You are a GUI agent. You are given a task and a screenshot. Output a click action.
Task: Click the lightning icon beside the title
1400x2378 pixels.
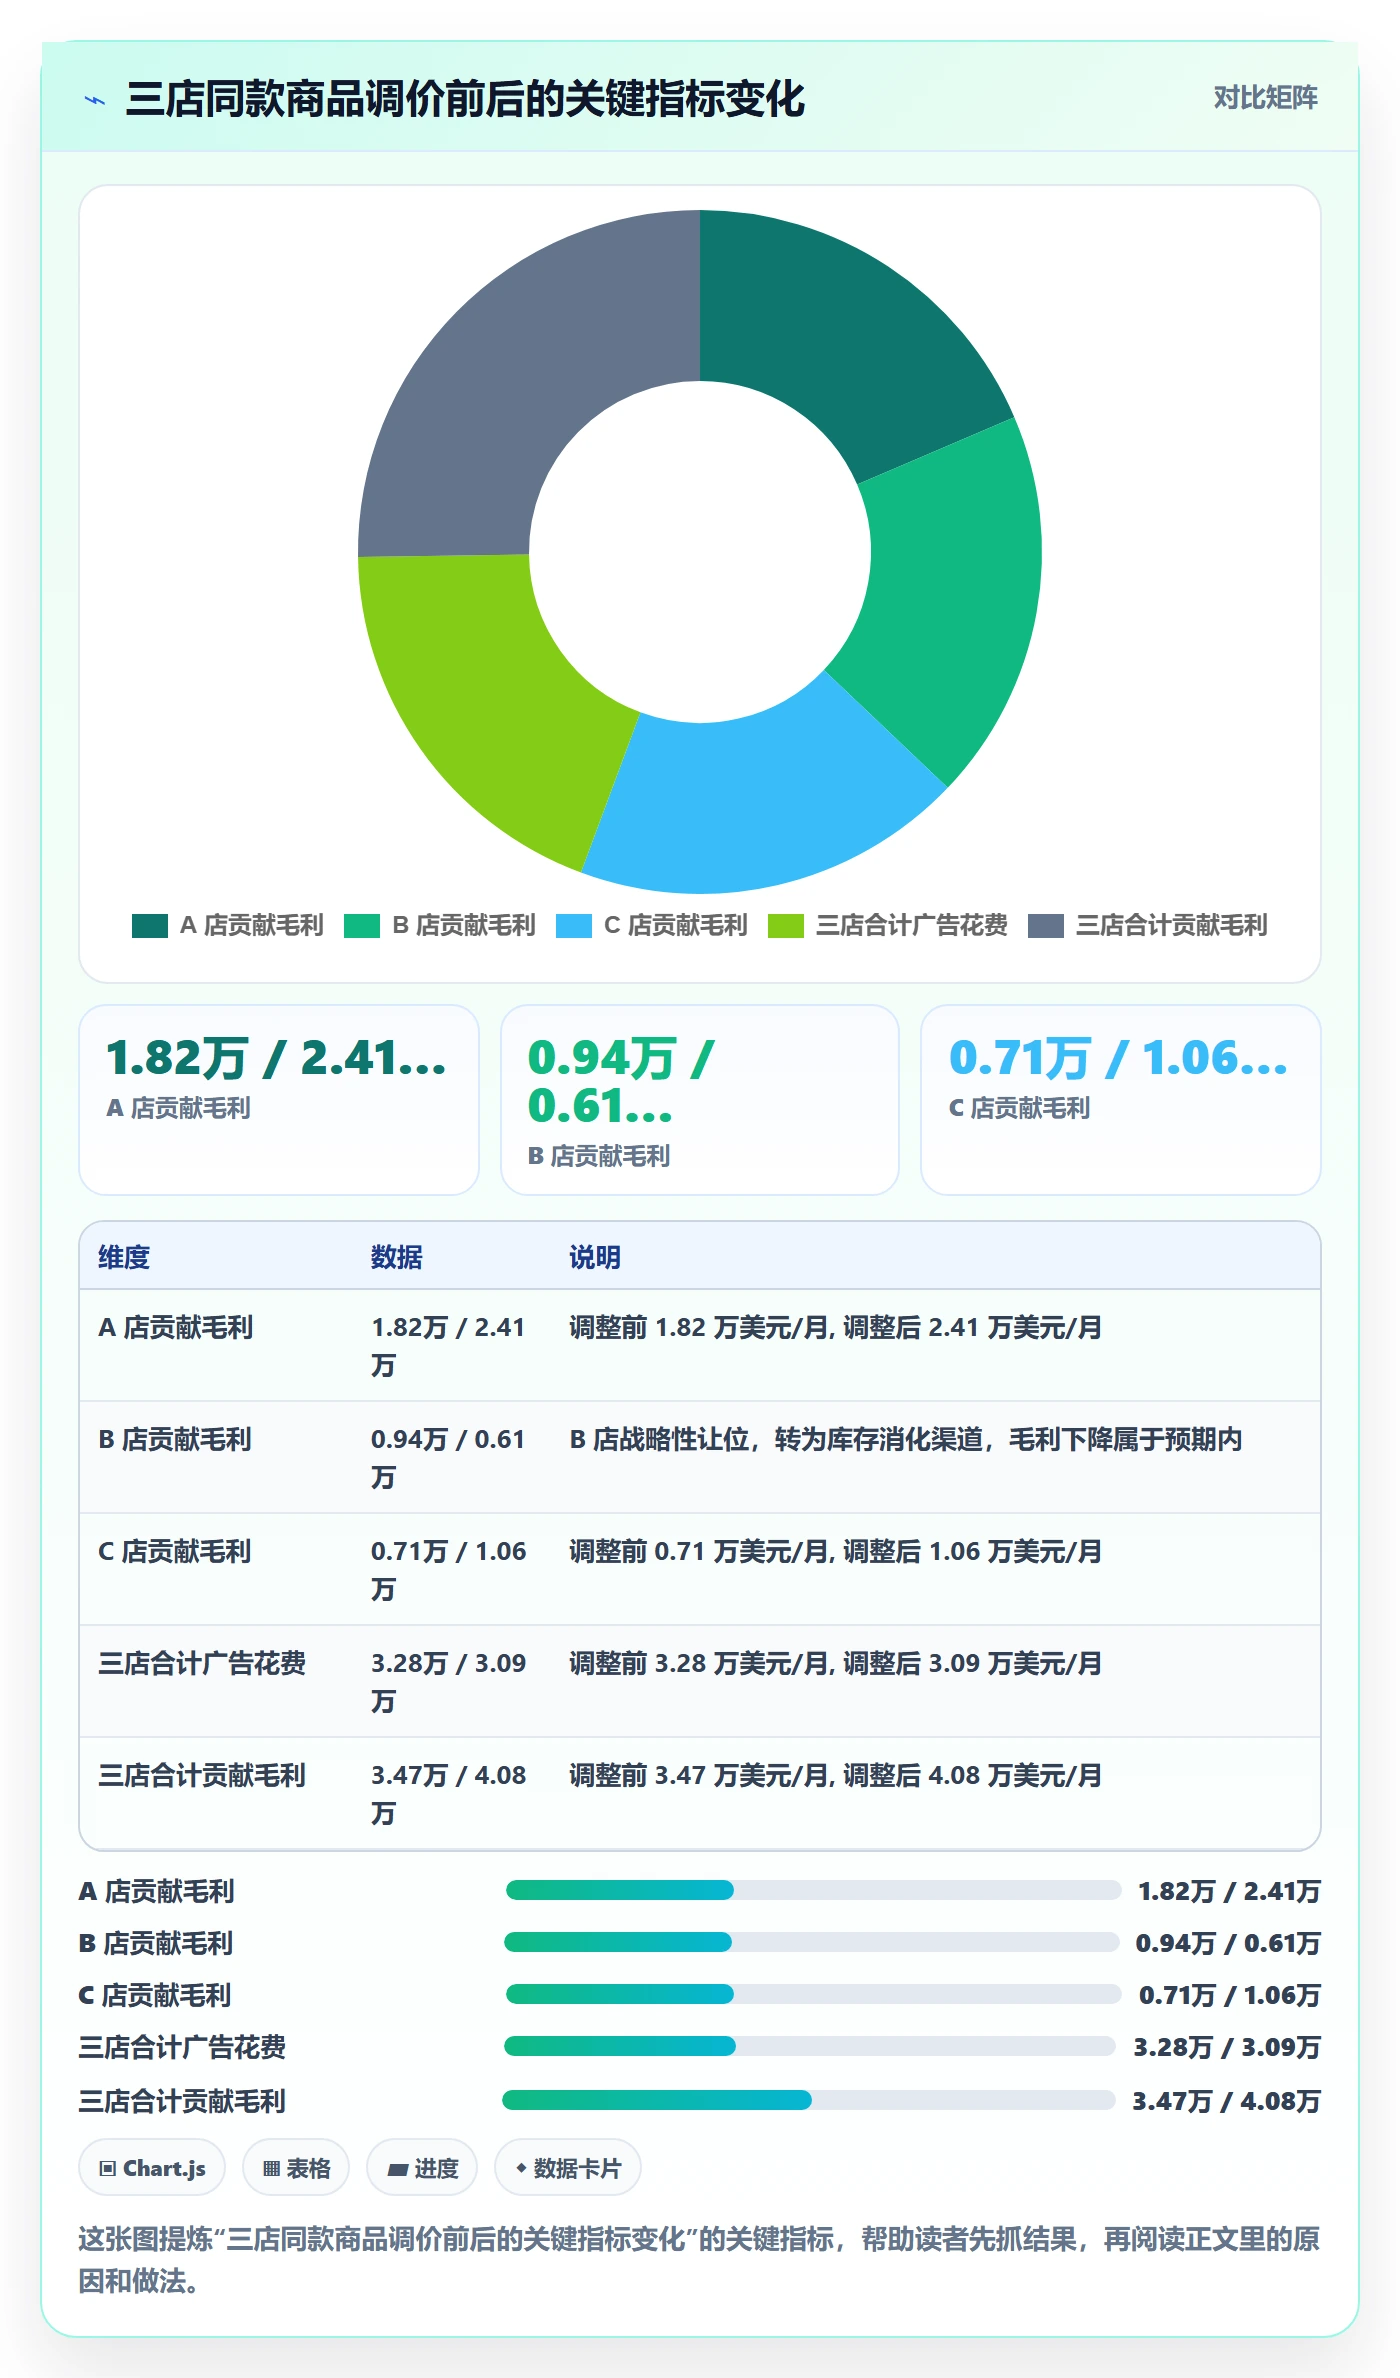95,100
